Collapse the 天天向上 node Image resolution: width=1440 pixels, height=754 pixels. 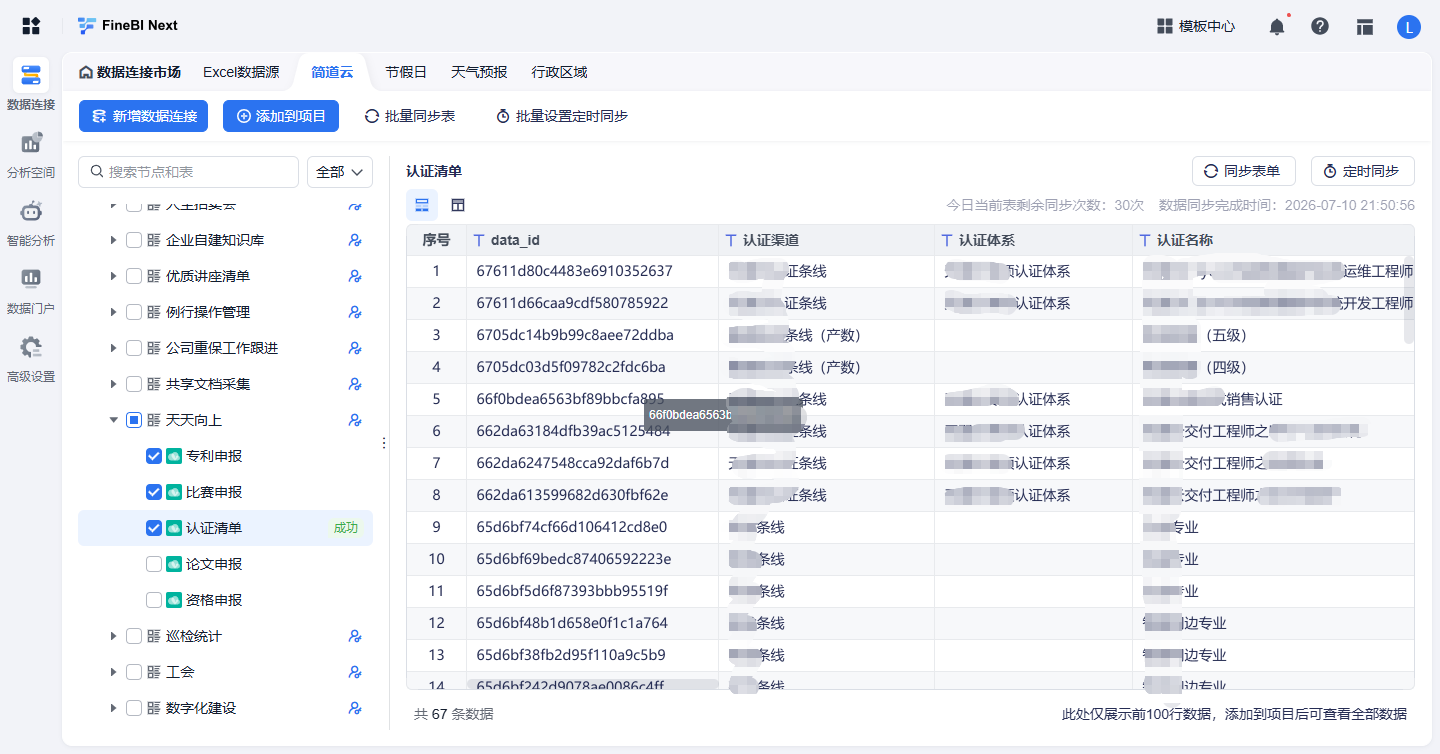pyautogui.click(x=113, y=420)
